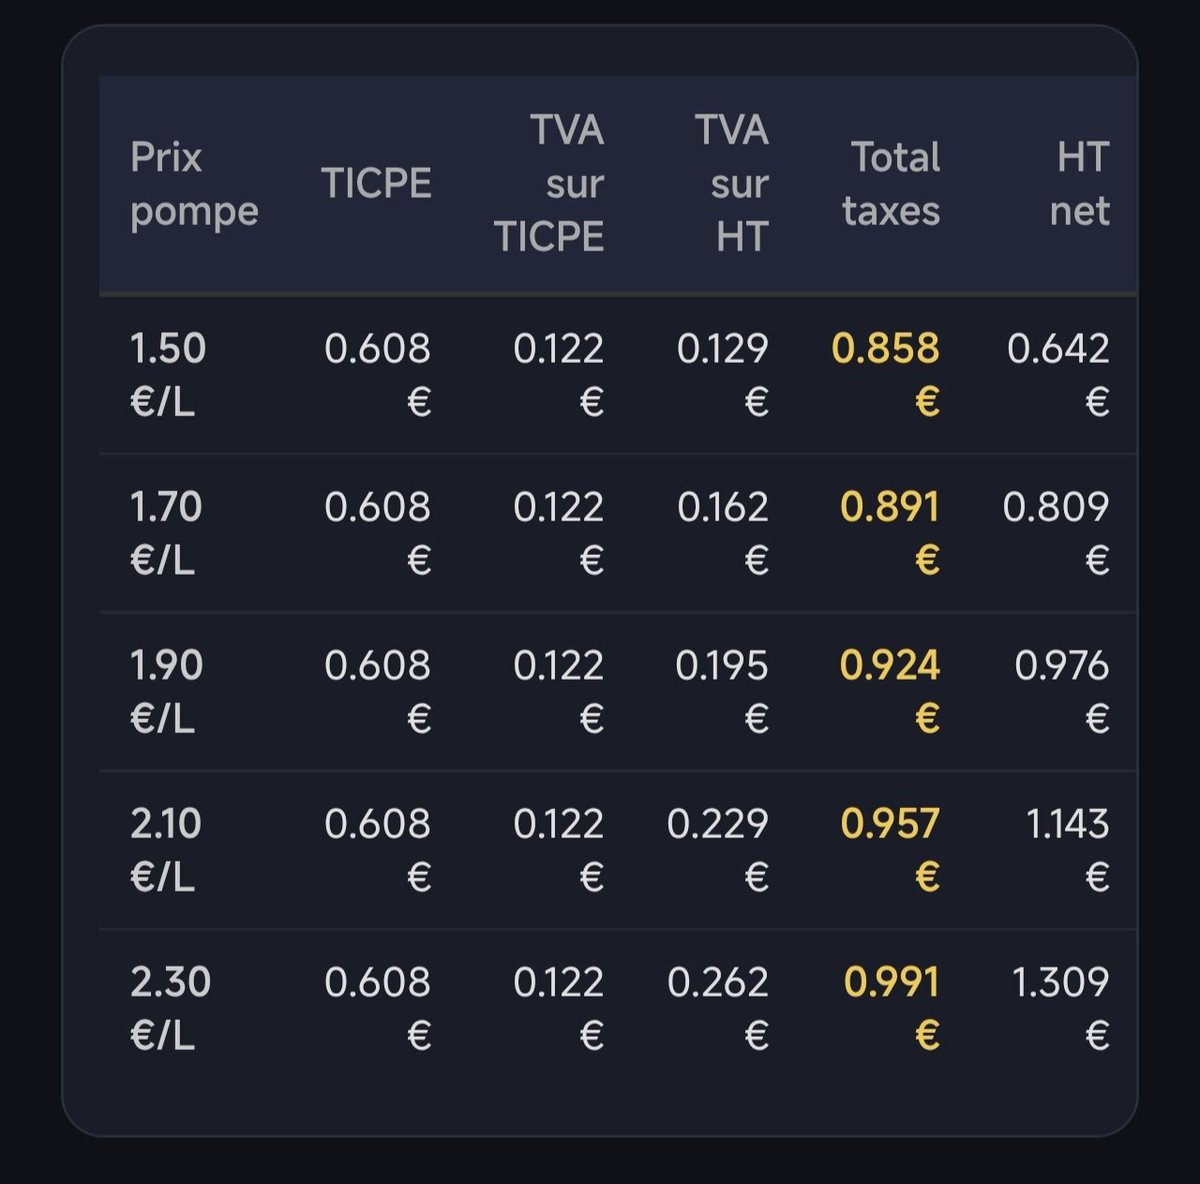Click TVA sur TICPE 0.122 € in 2.30 €/L row
Image resolution: width=1200 pixels, height=1184 pixels.
[559, 1008]
